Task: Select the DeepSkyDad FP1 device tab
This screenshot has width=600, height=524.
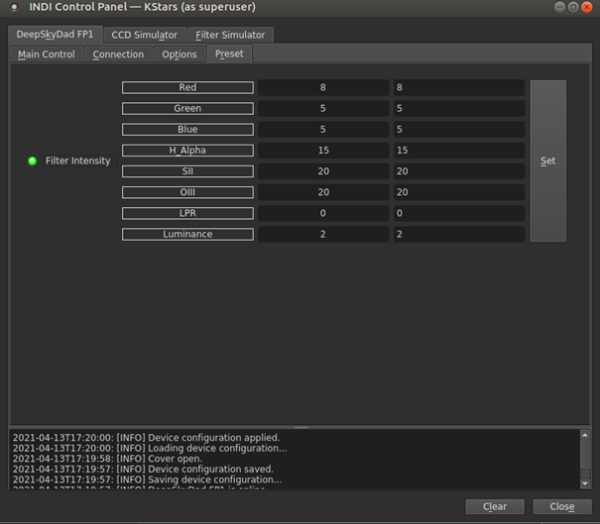Action: 54,35
